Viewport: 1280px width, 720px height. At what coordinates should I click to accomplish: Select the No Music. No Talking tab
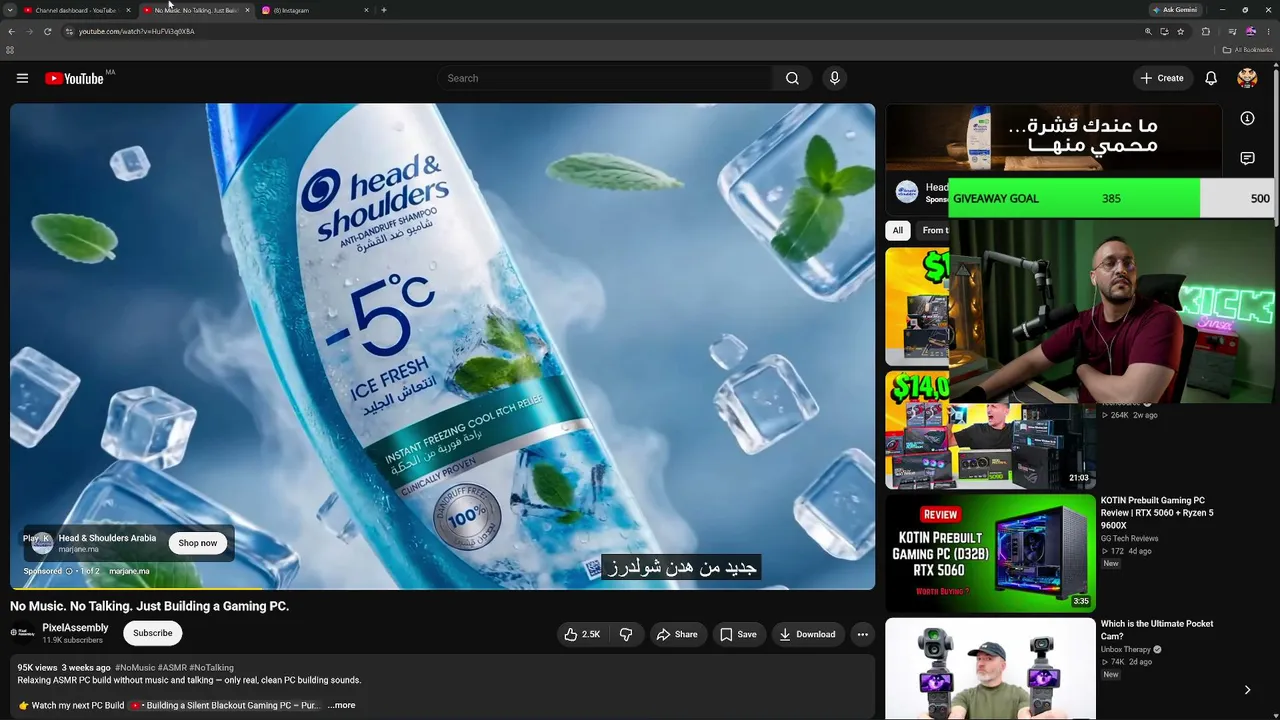pyautogui.click(x=196, y=10)
